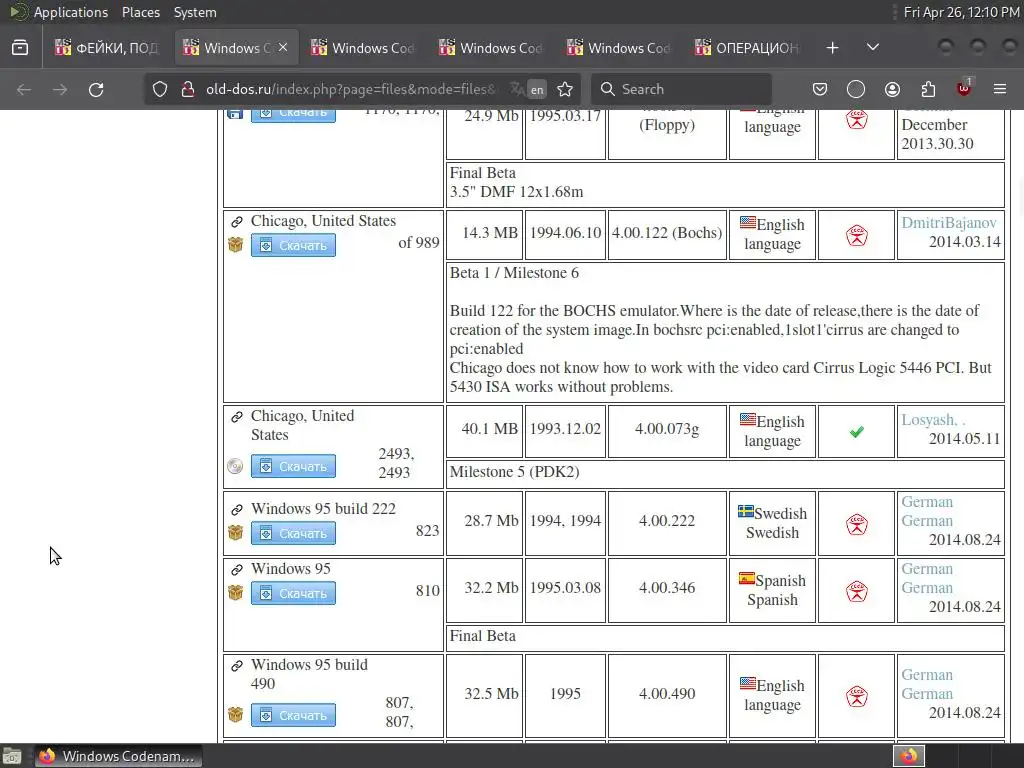Click the Spanish flag next to Spanish
Viewport: 1024px width, 768px height.
click(746, 578)
